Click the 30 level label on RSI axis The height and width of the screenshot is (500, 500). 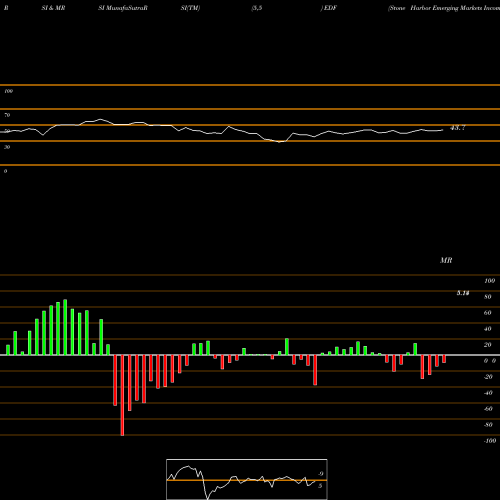tap(7, 147)
